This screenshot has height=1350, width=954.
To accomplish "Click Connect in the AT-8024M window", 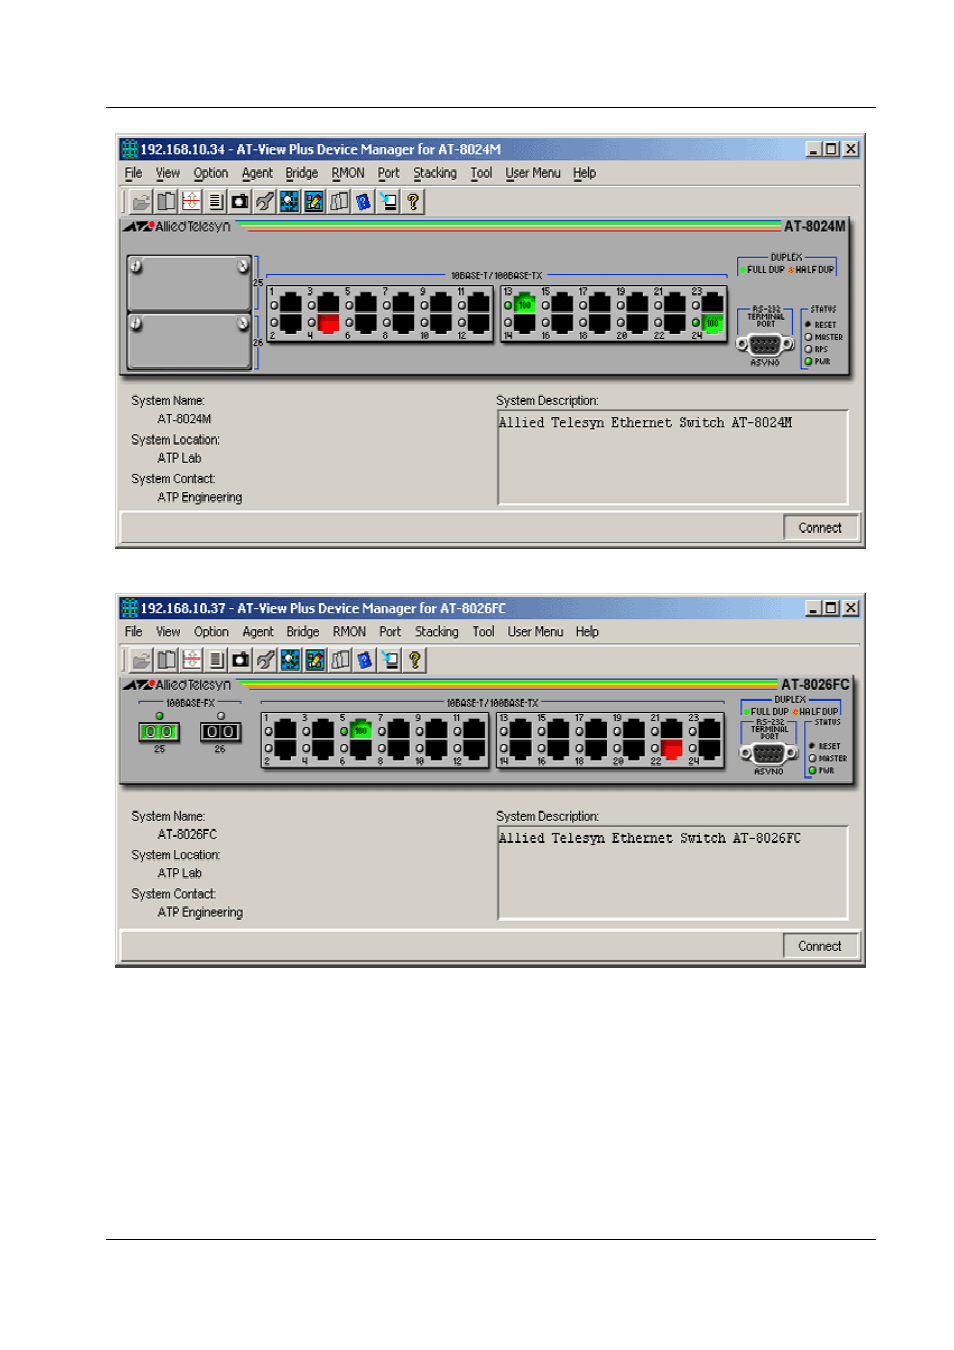I will click(x=820, y=528).
